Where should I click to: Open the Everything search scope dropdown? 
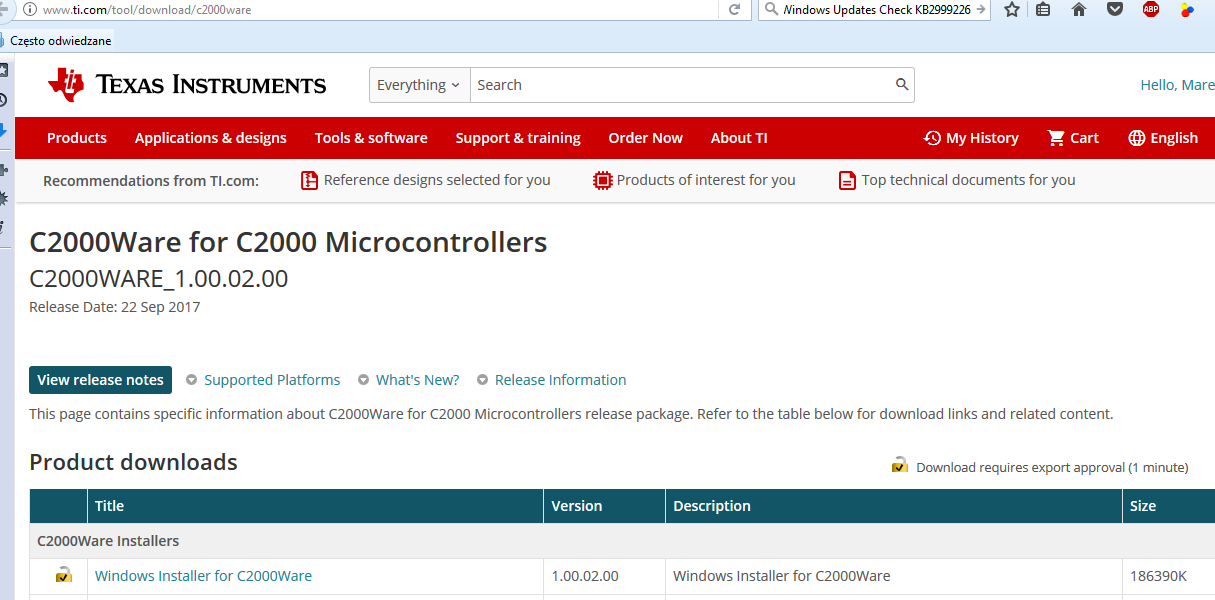click(419, 85)
